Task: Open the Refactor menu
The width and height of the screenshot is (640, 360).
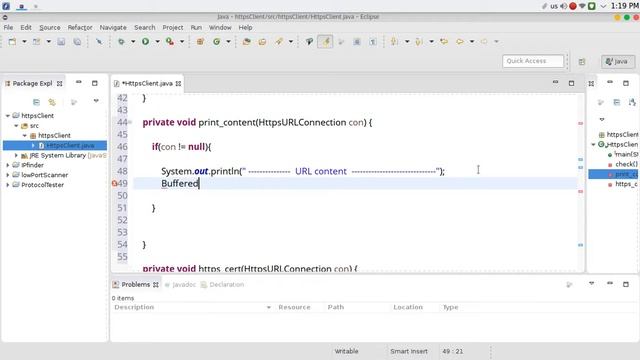Action: pyautogui.click(x=80, y=27)
